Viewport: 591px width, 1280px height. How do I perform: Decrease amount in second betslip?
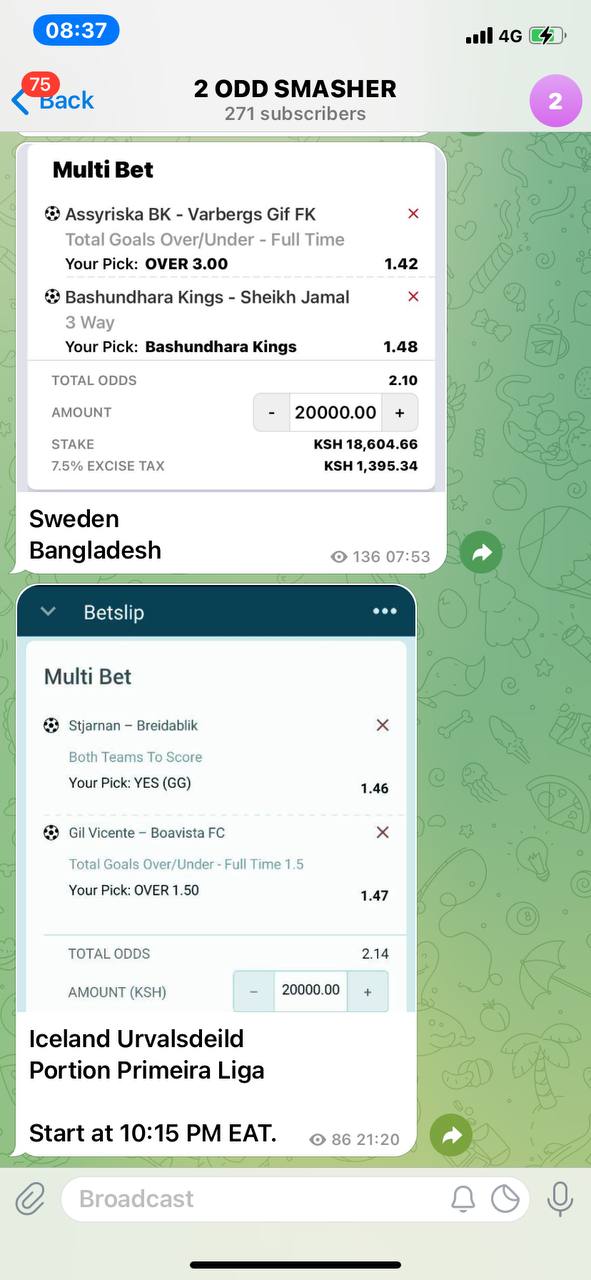pyautogui.click(x=254, y=991)
